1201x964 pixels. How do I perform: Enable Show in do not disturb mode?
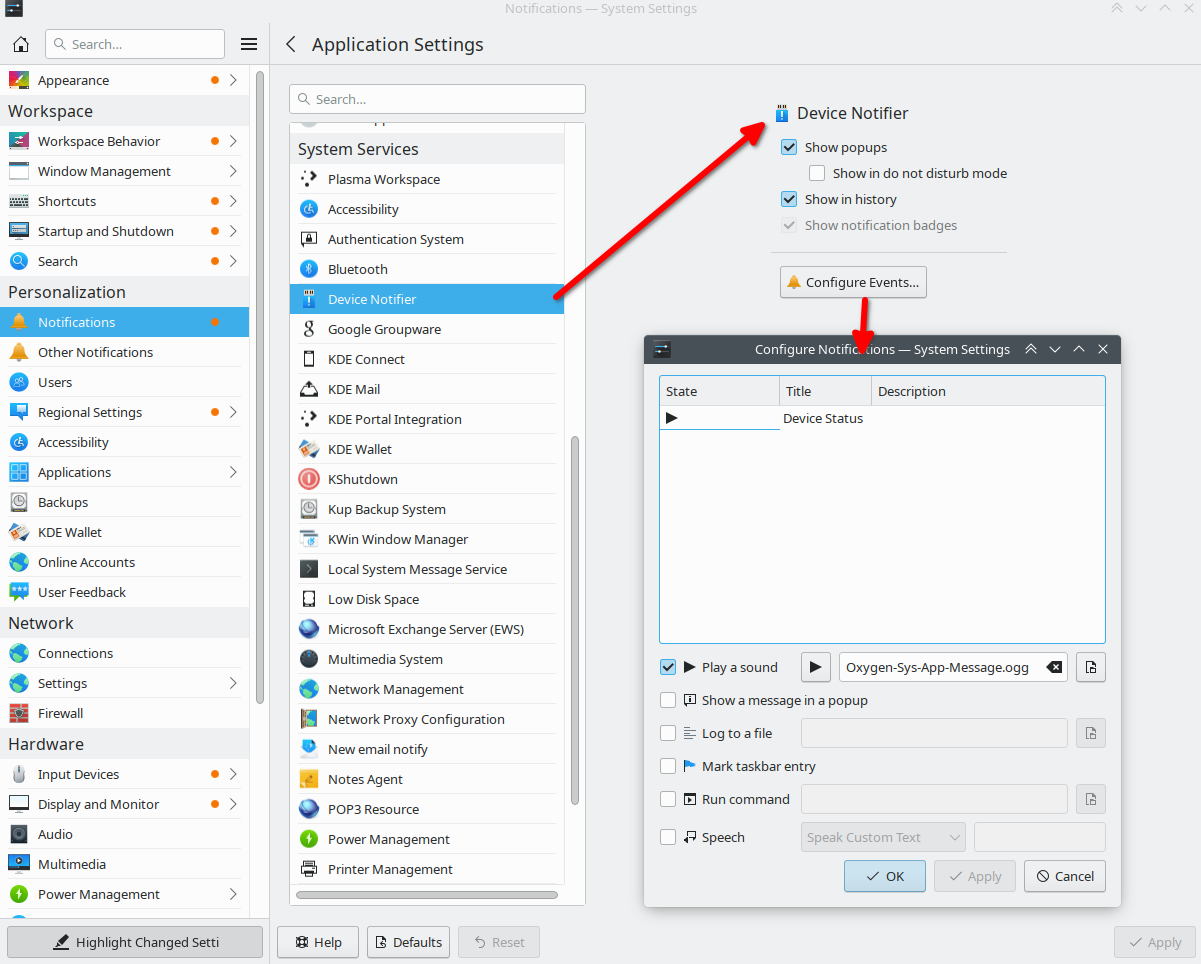[817, 173]
